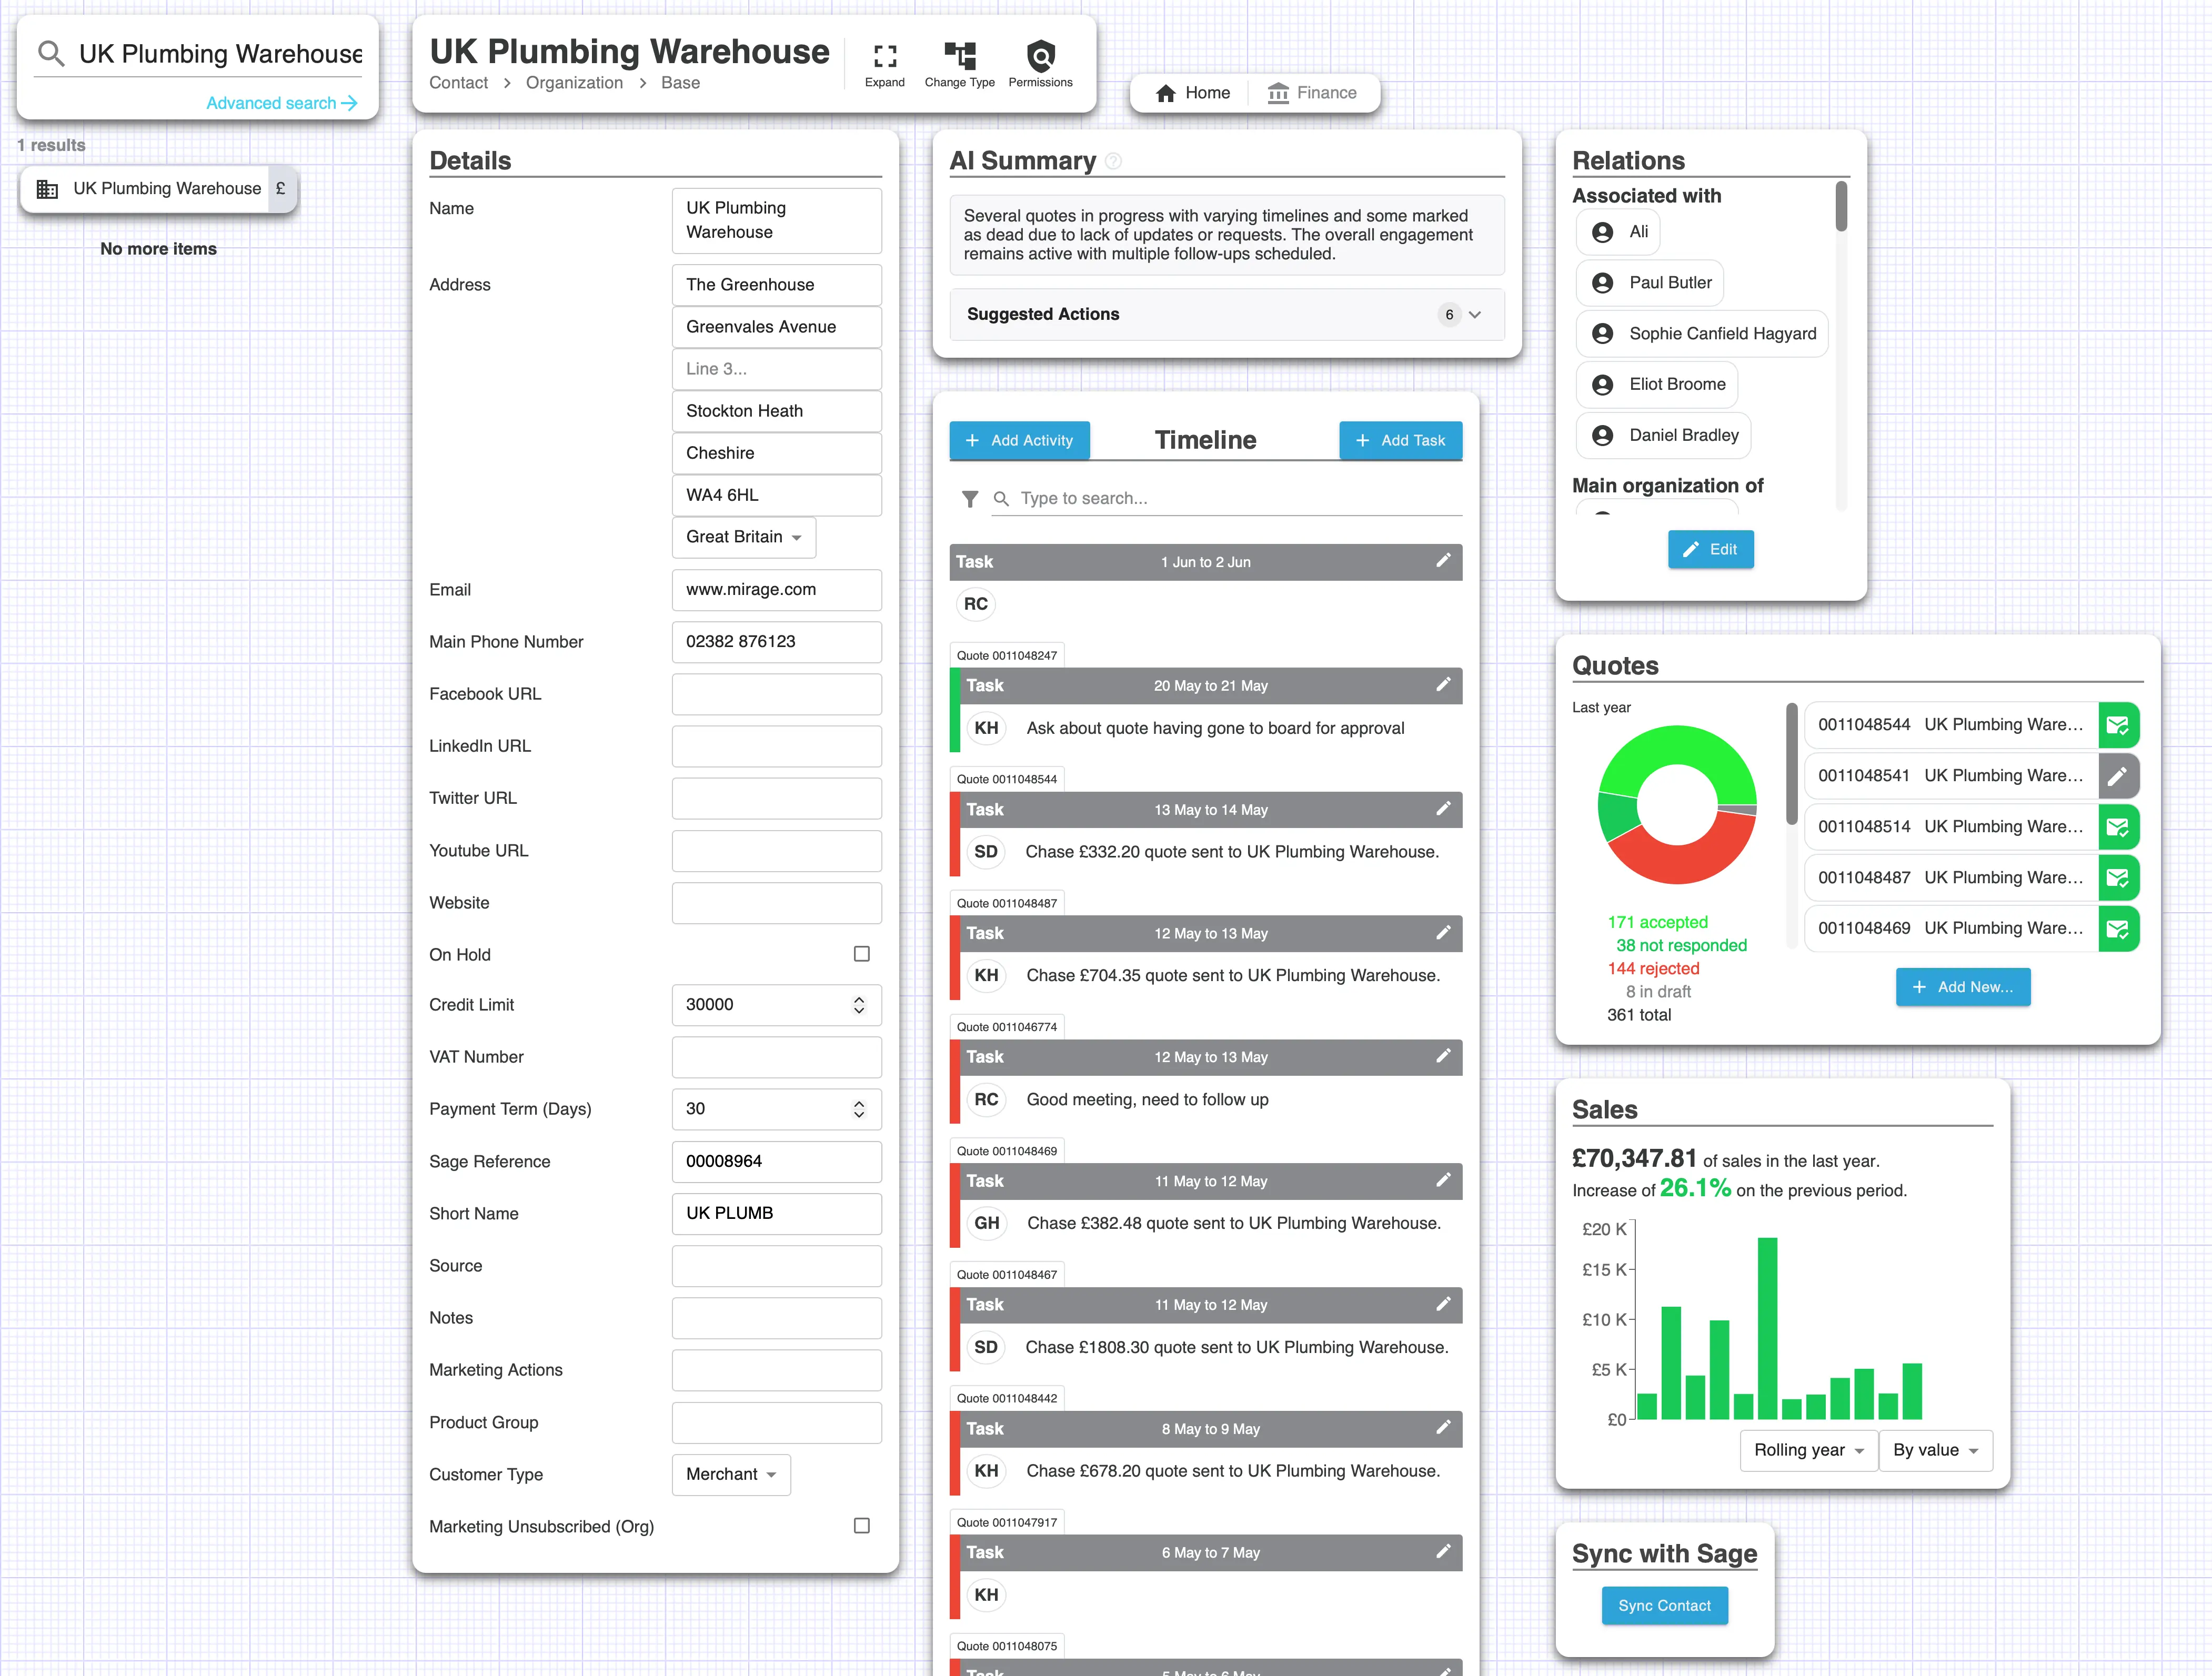2212x1676 pixels.
Task: Click the Payment Term stepper arrows
Action: click(x=858, y=1109)
